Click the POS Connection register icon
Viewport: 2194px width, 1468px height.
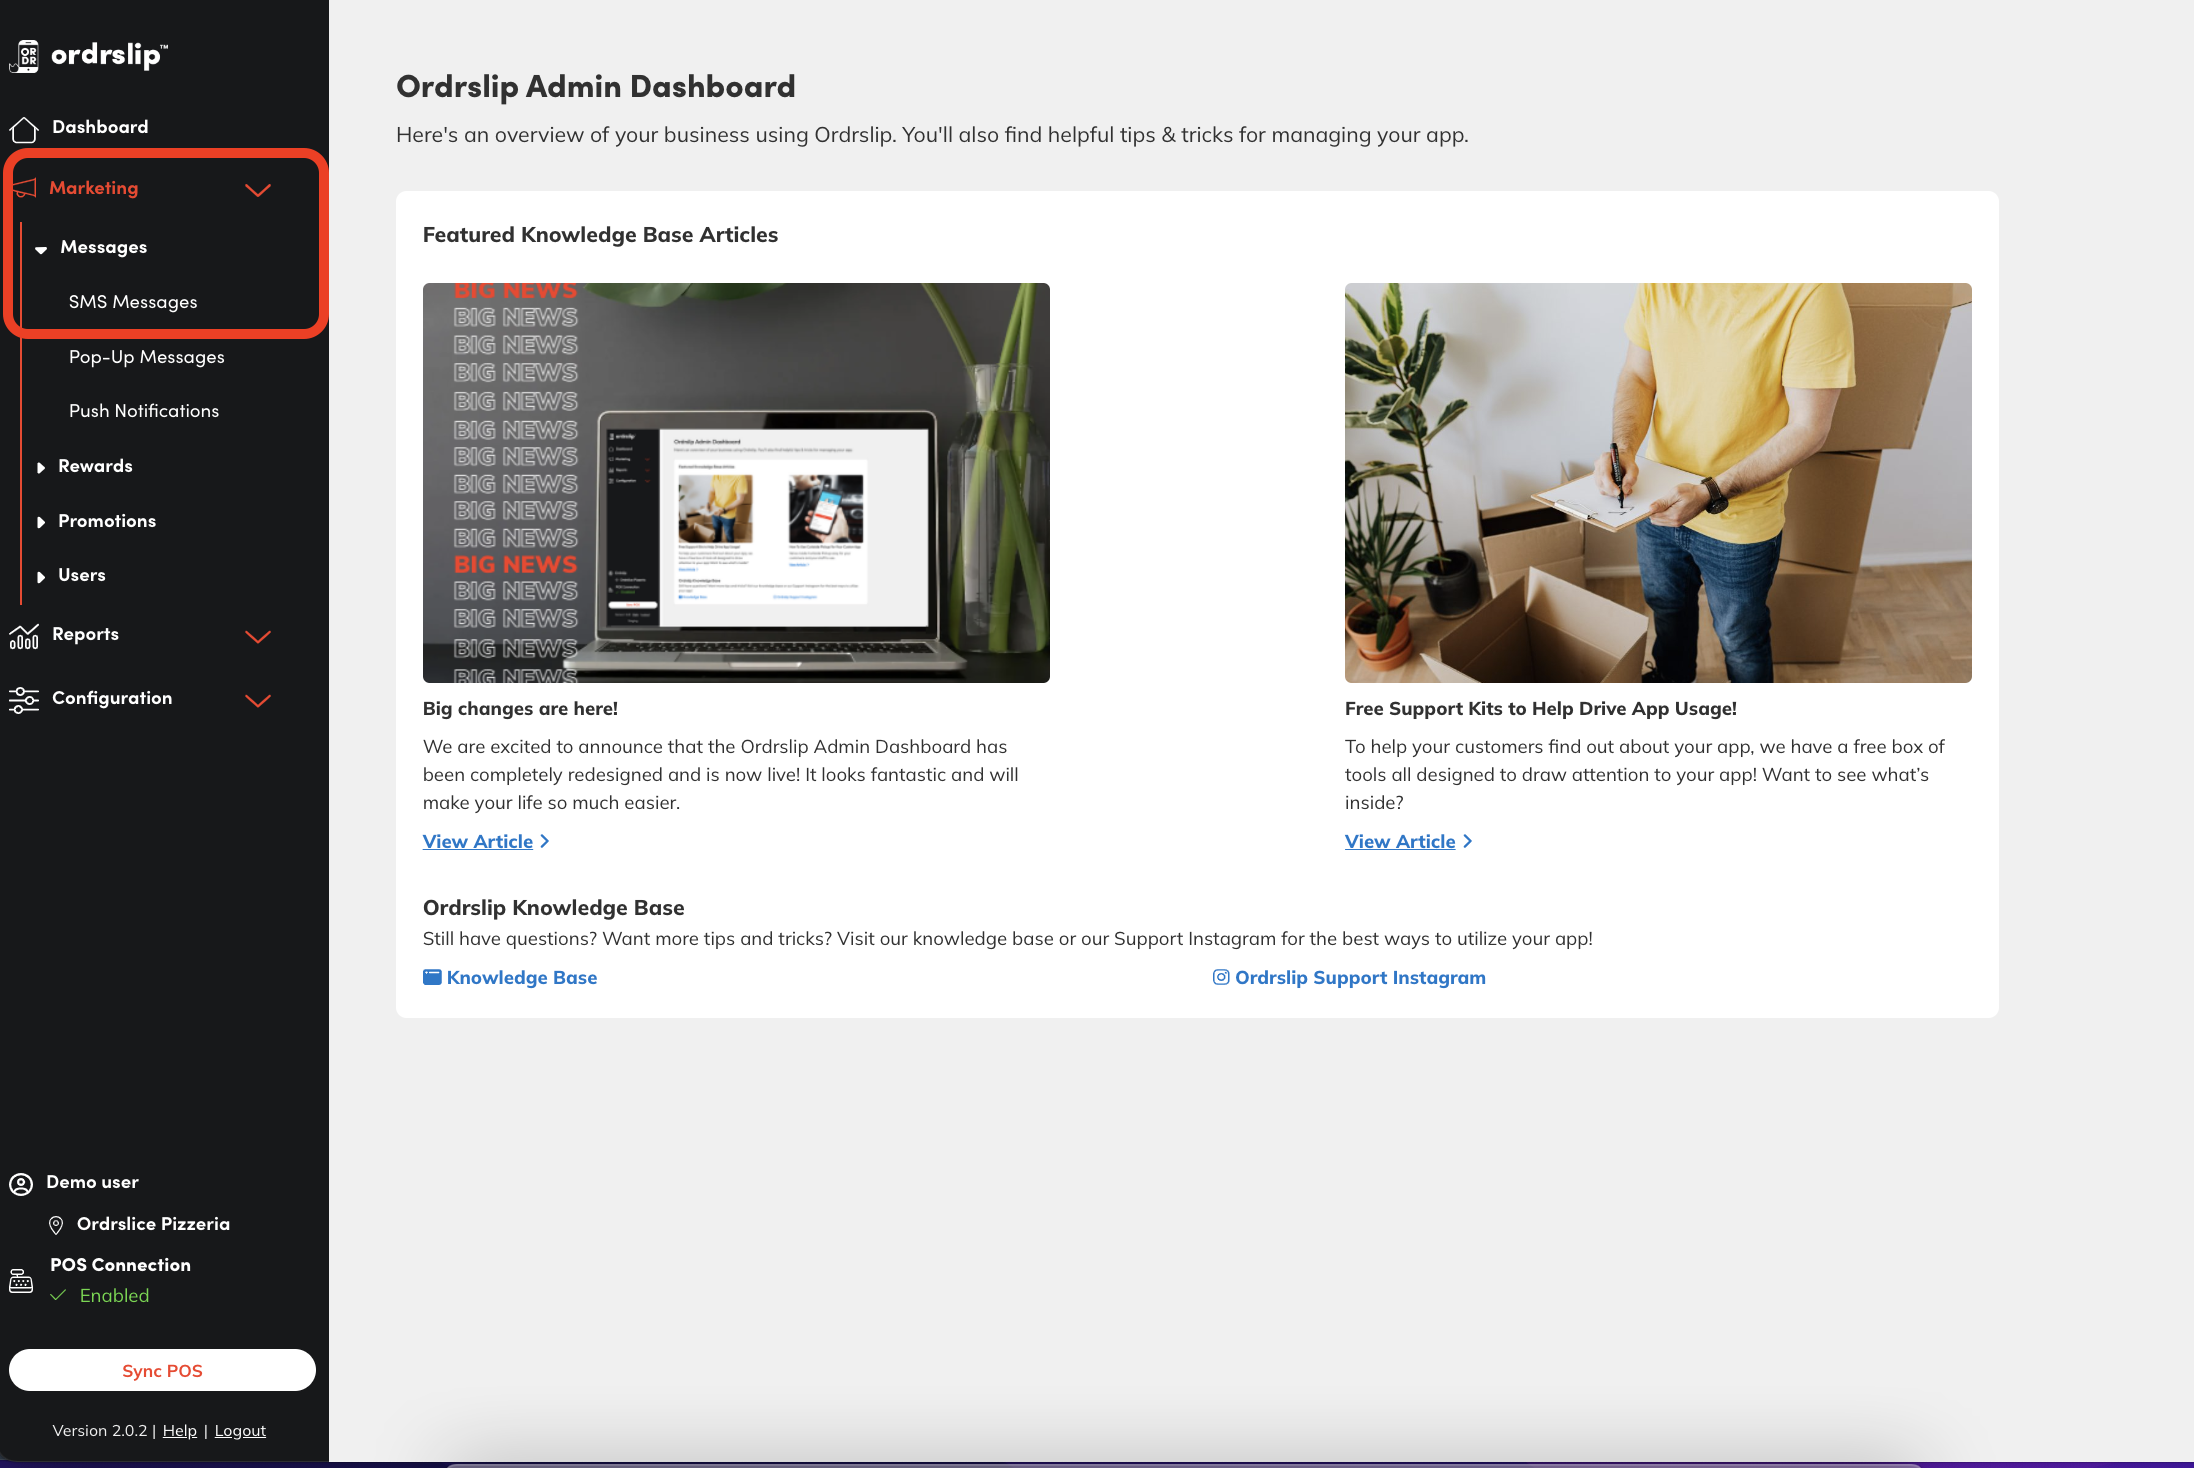(x=21, y=1281)
